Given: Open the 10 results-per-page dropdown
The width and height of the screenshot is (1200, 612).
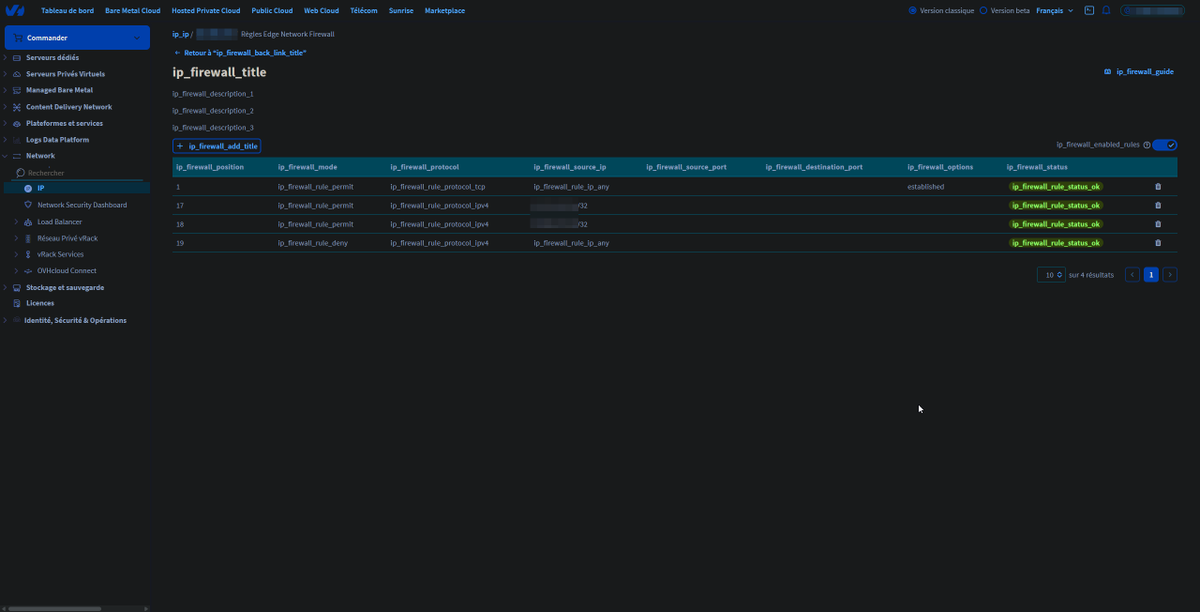Looking at the screenshot, I should pyautogui.click(x=1051, y=274).
